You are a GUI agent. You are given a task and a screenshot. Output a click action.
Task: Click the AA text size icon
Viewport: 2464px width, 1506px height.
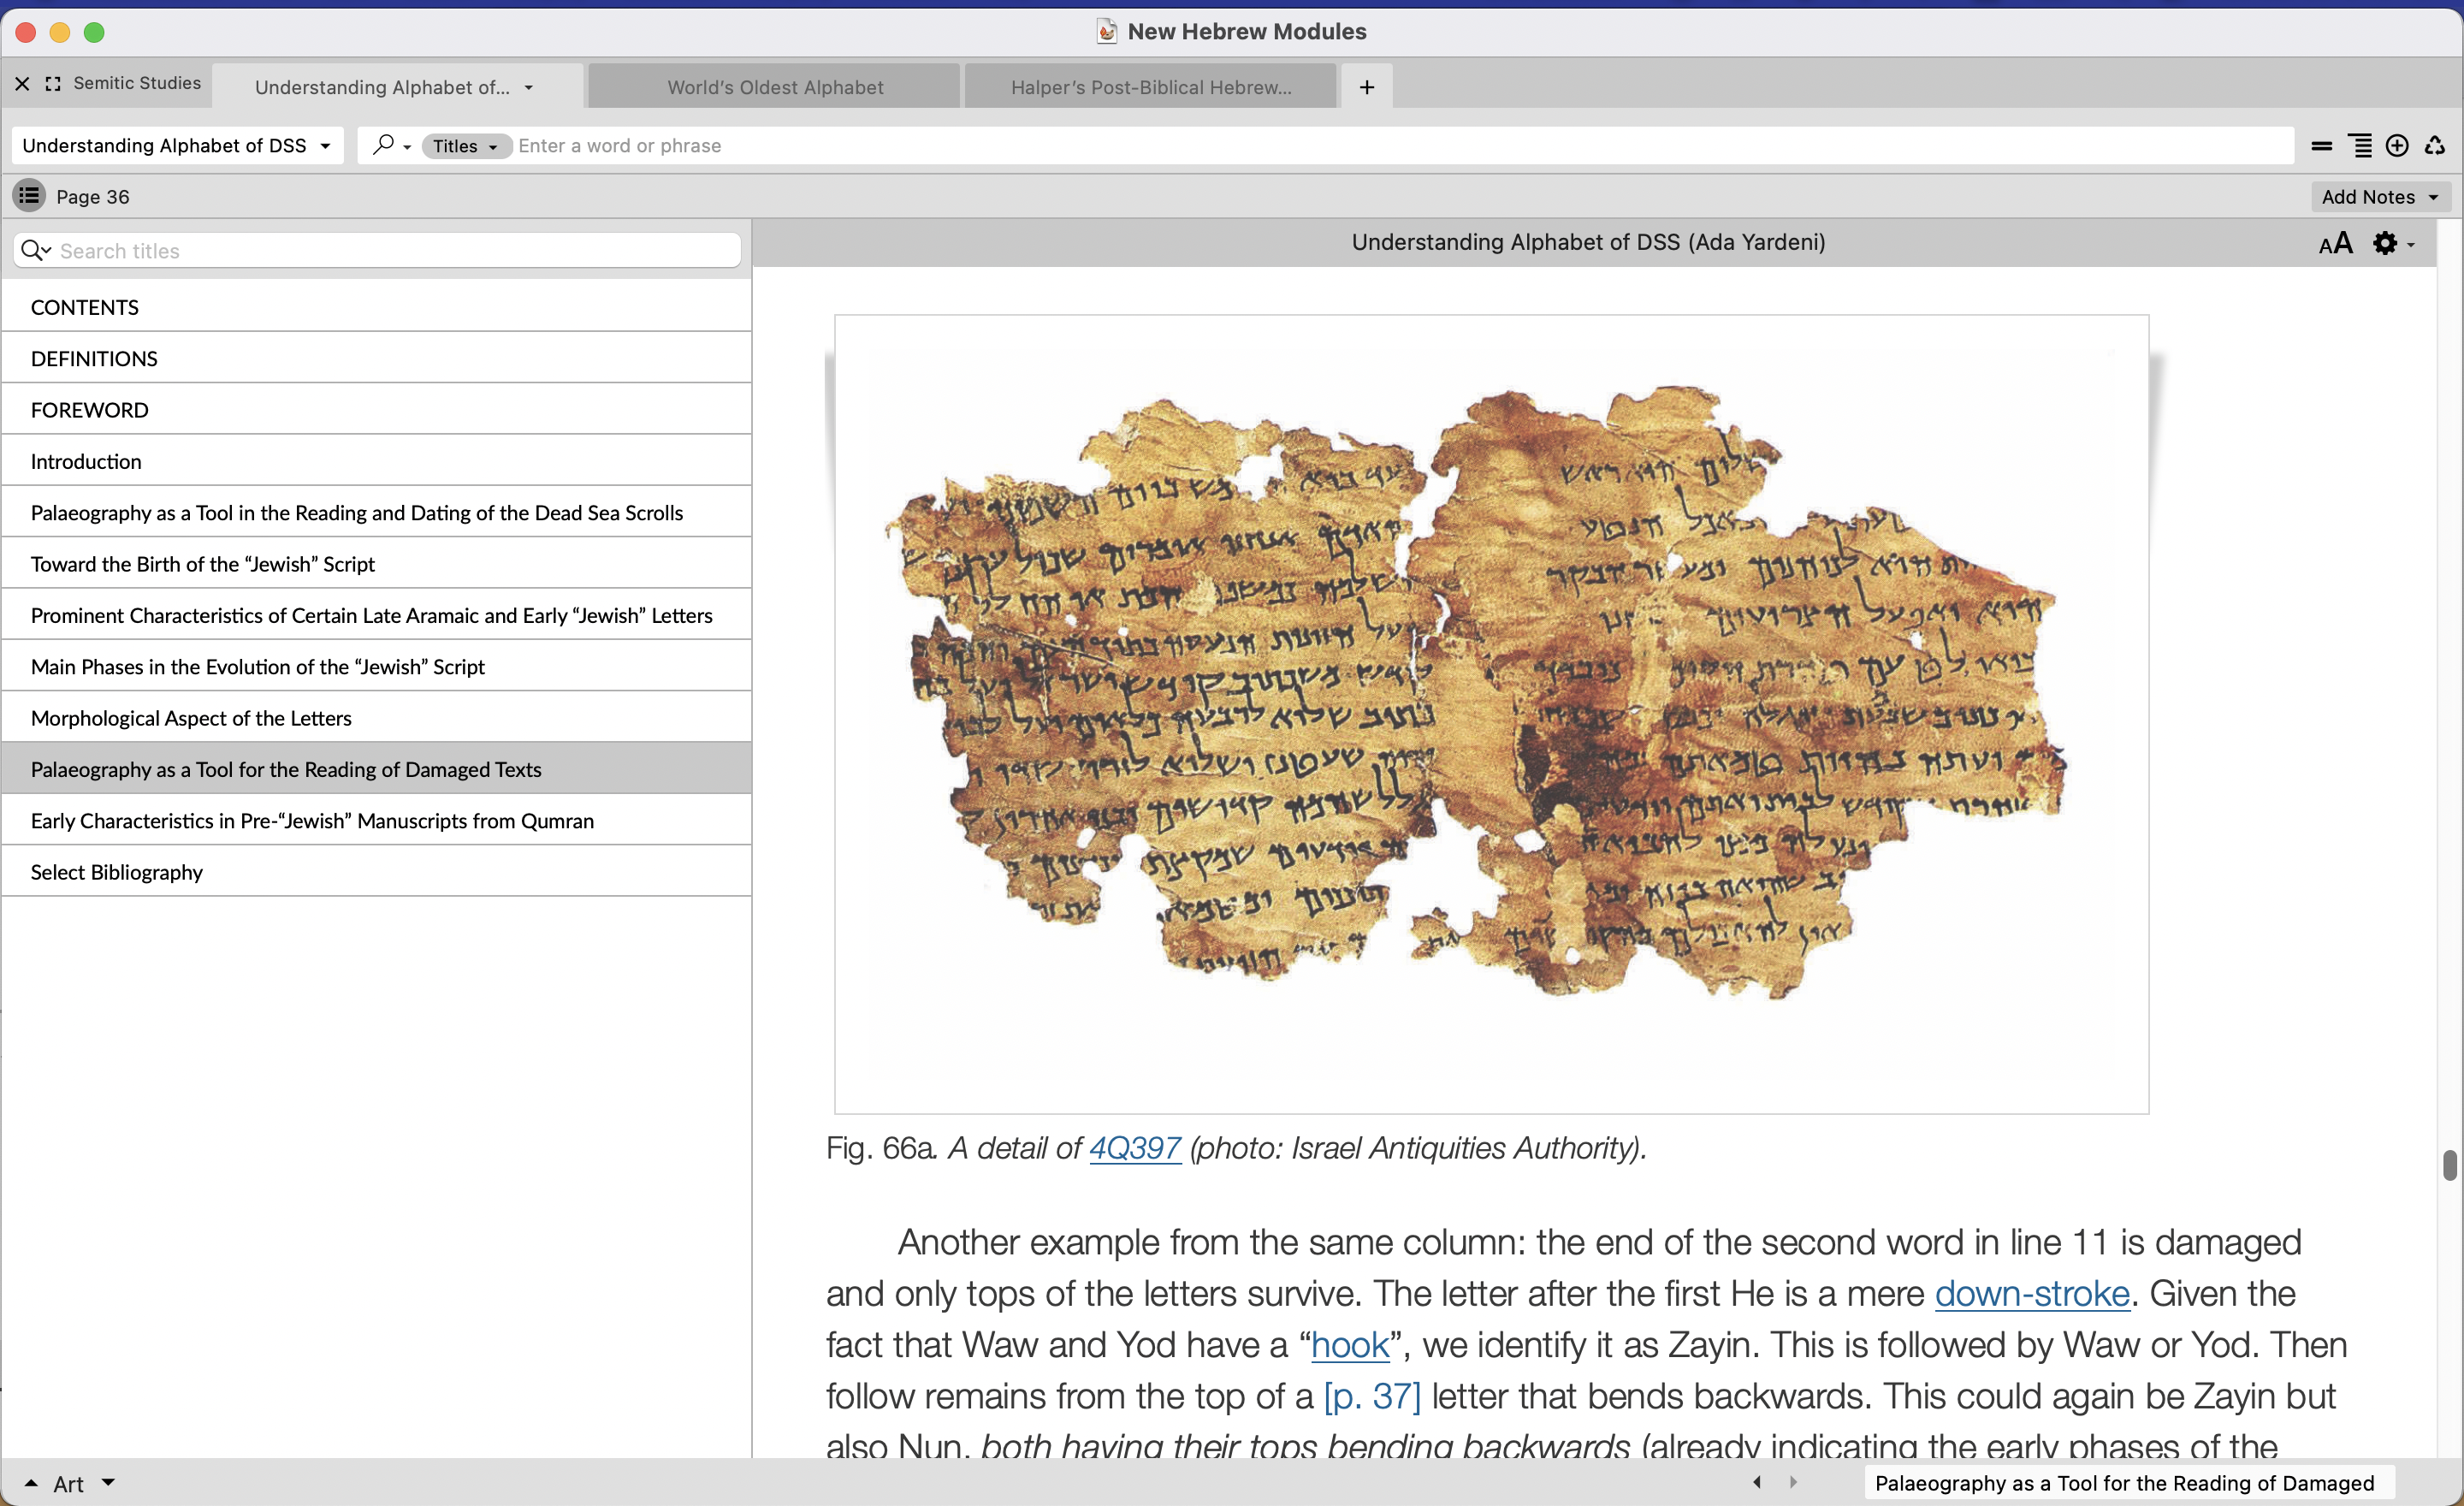tap(2335, 243)
